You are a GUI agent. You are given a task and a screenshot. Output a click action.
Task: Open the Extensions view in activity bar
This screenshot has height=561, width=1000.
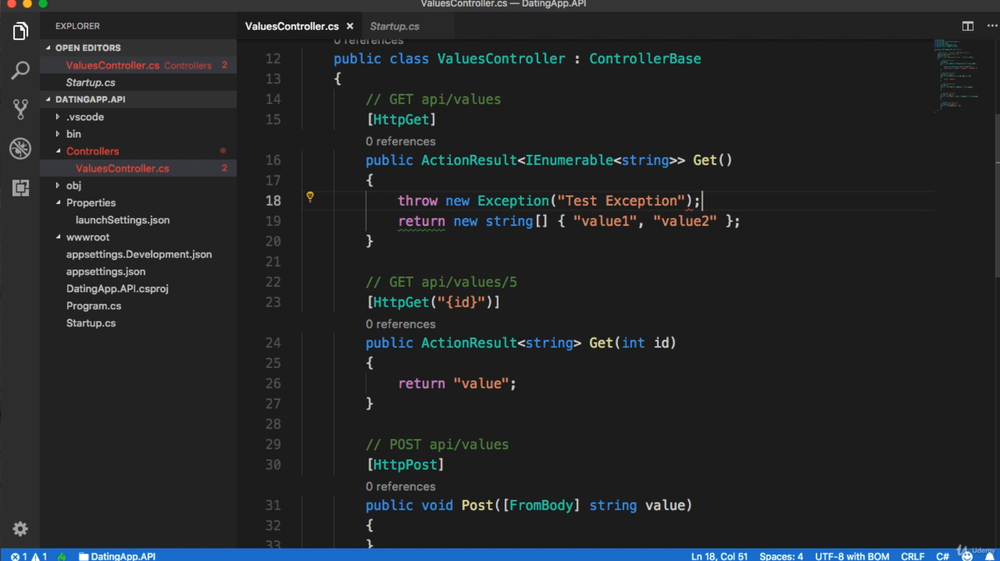(20, 187)
